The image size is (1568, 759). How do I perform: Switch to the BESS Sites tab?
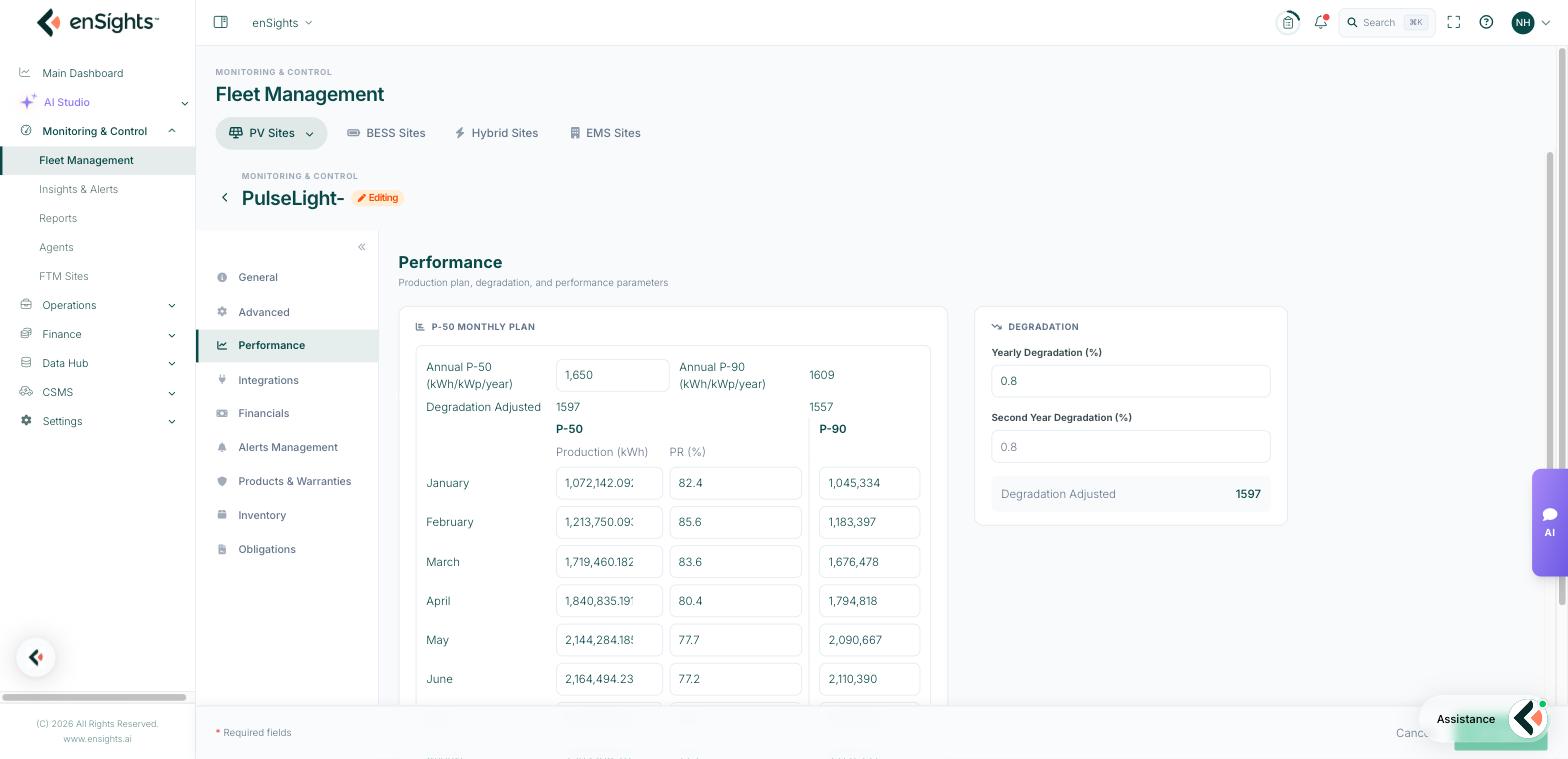click(x=386, y=133)
